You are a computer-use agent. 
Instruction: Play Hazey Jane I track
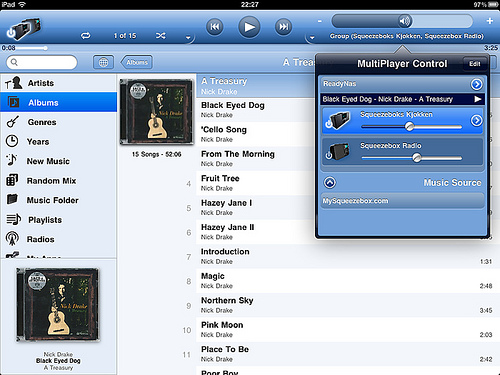point(255,207)
